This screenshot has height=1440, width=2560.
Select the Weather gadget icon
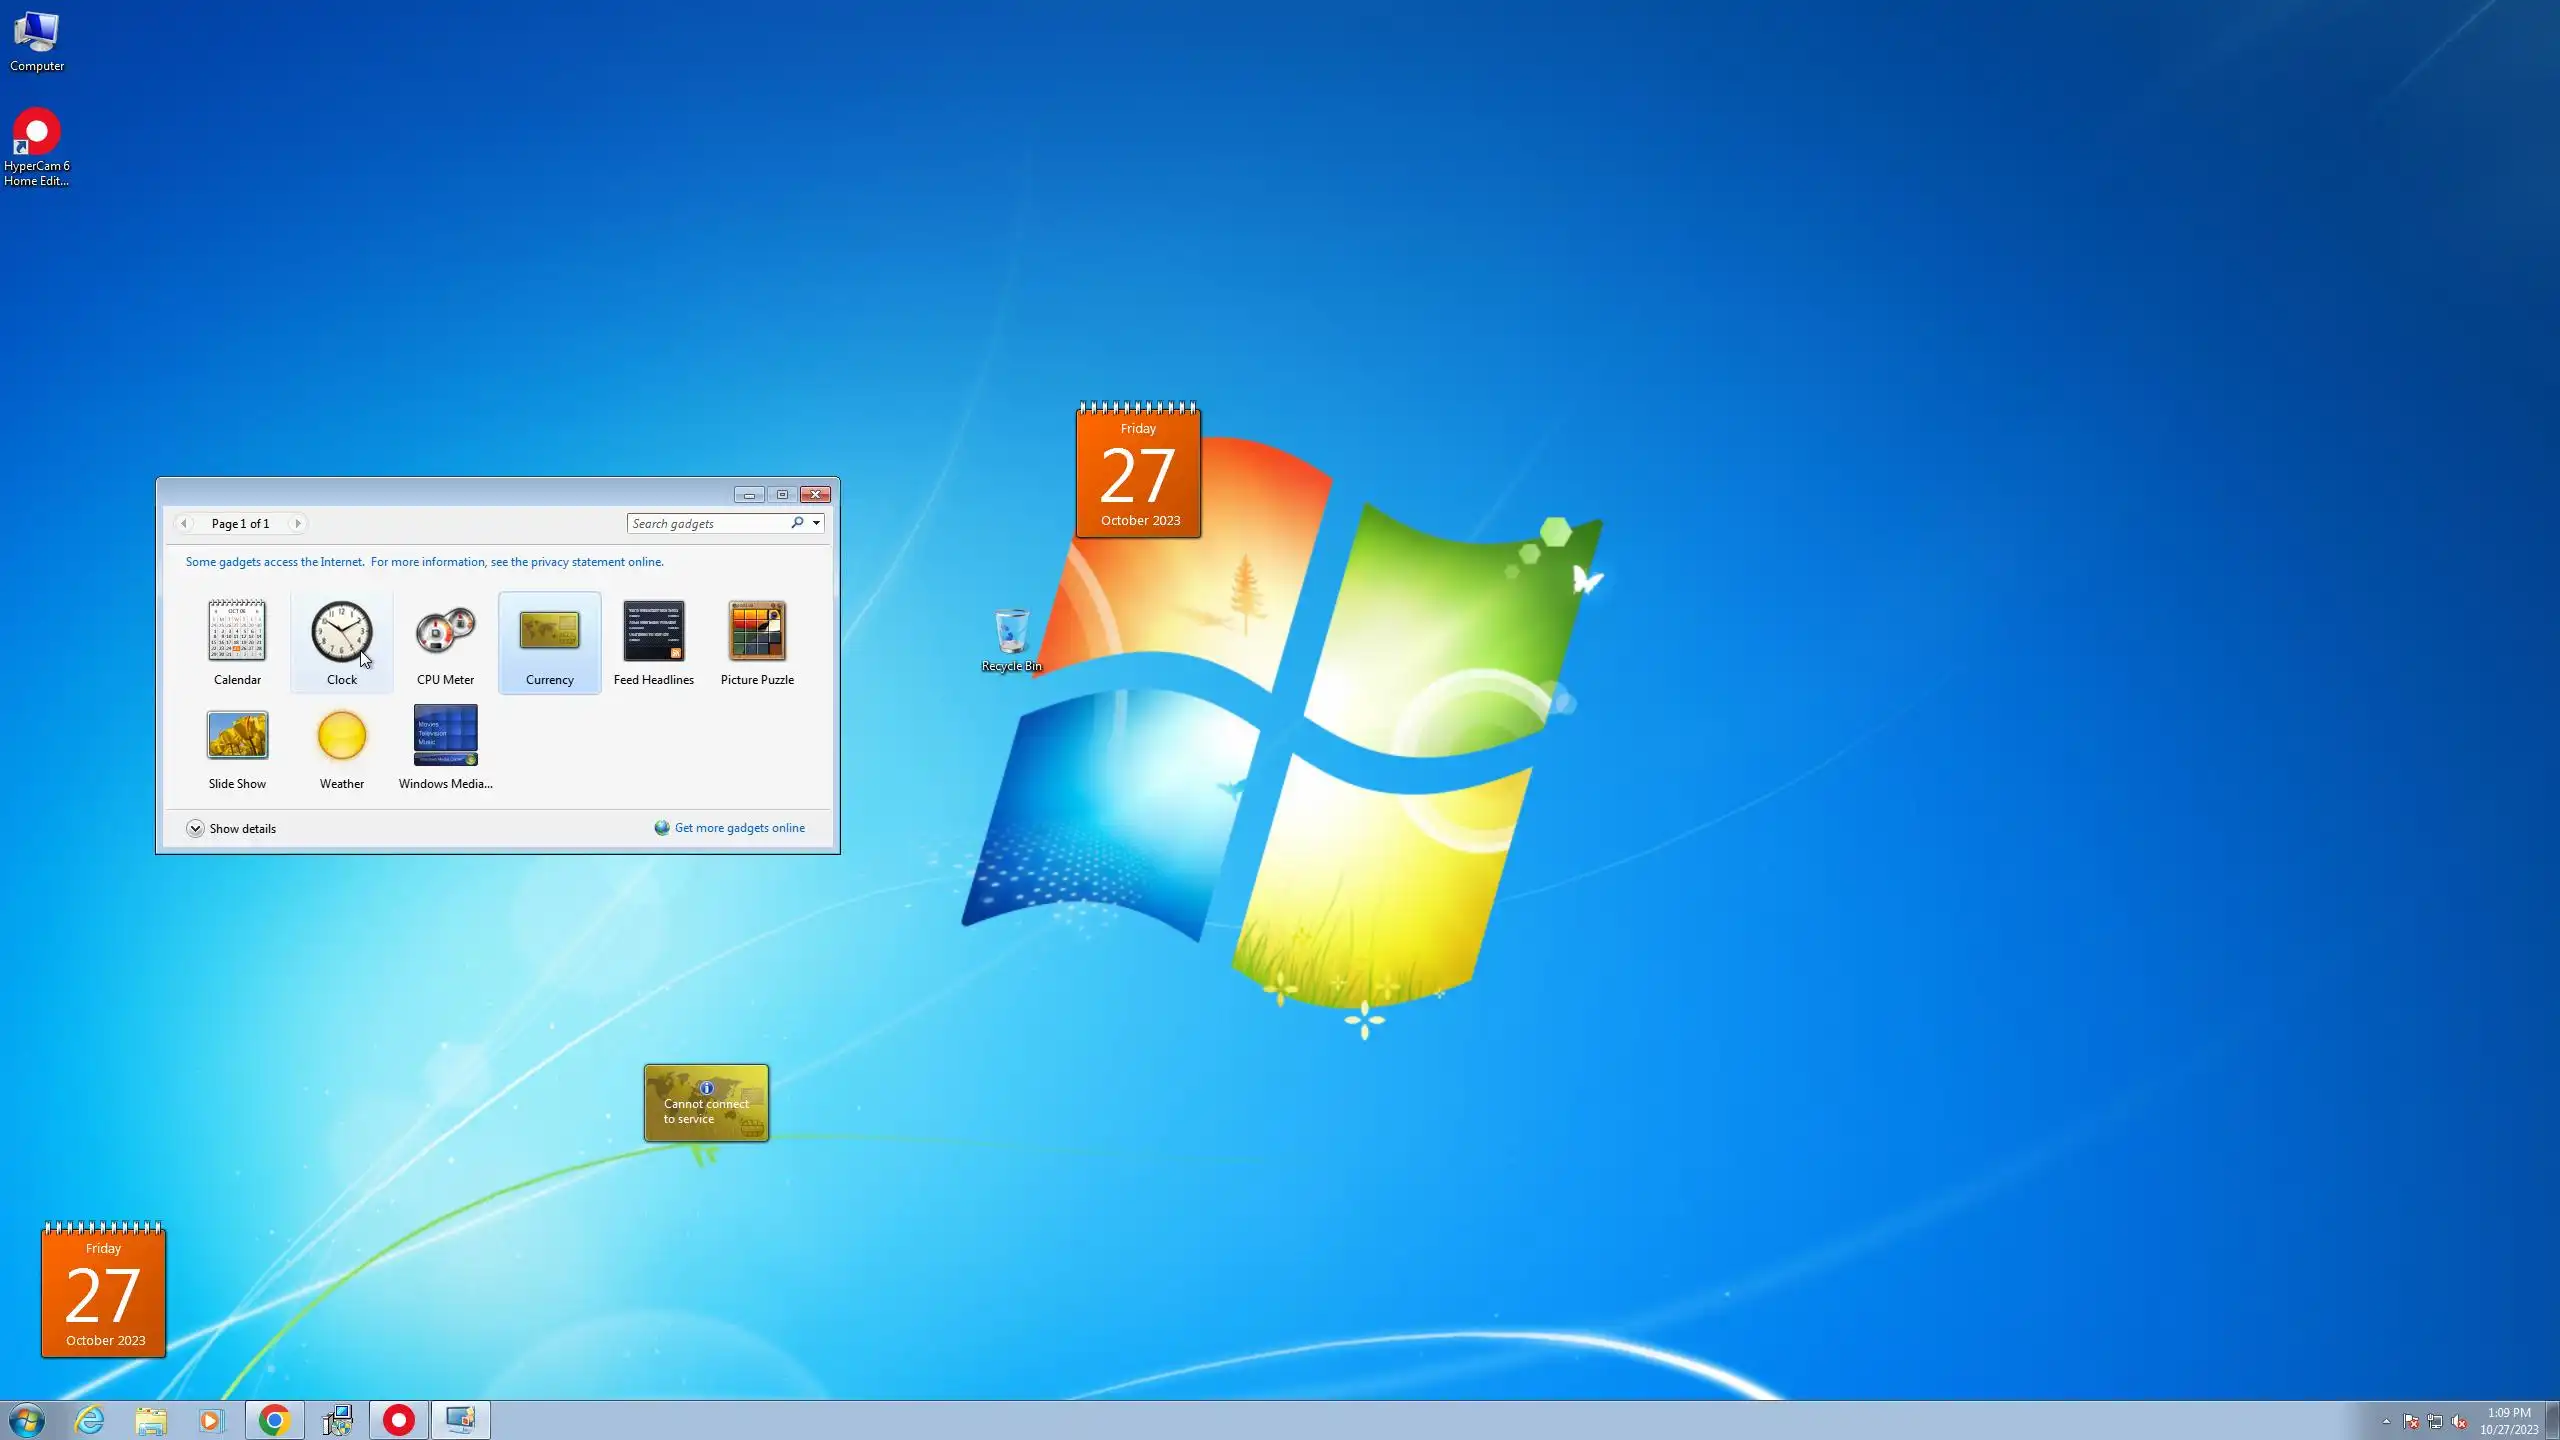tap(341, 736)
